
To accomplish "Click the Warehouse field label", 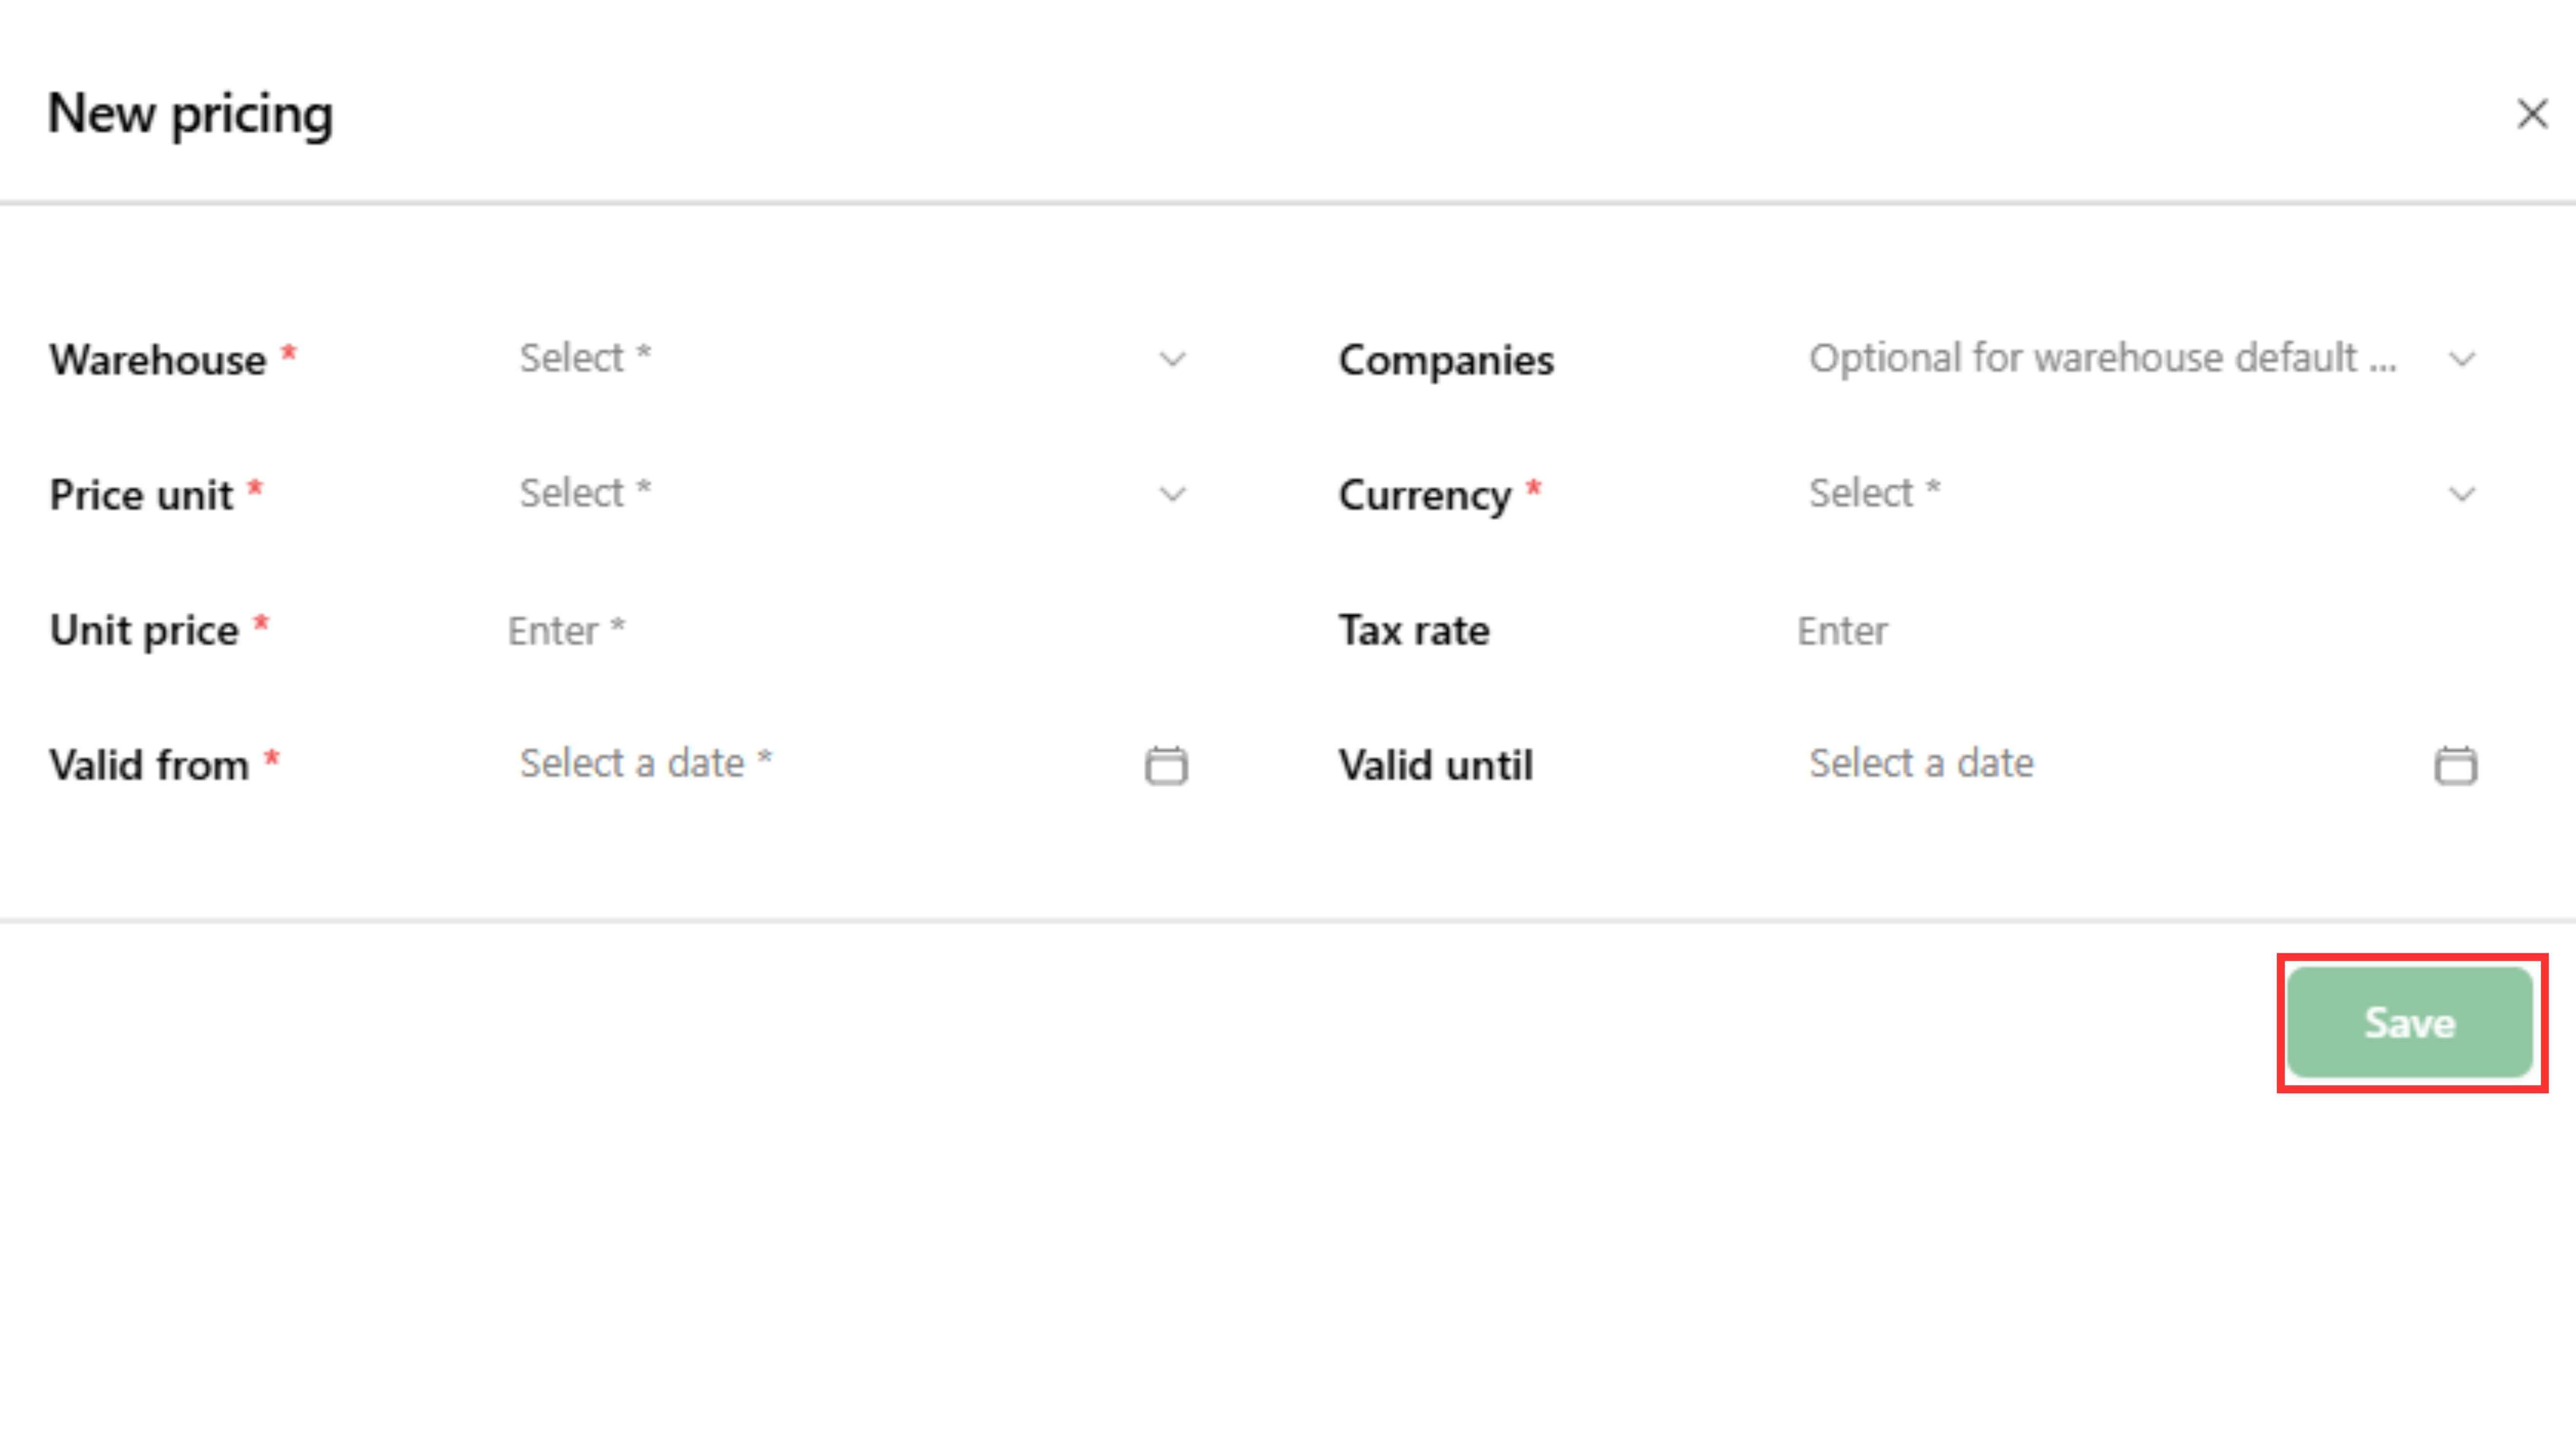I will 158,360.
